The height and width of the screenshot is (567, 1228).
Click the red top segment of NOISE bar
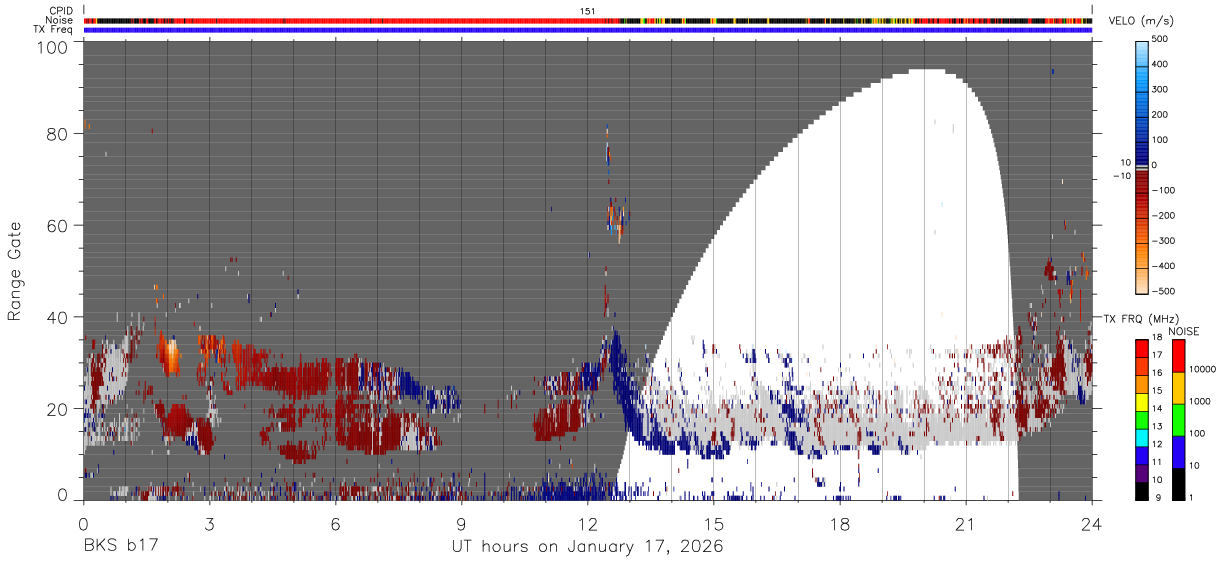point(1177,356)
